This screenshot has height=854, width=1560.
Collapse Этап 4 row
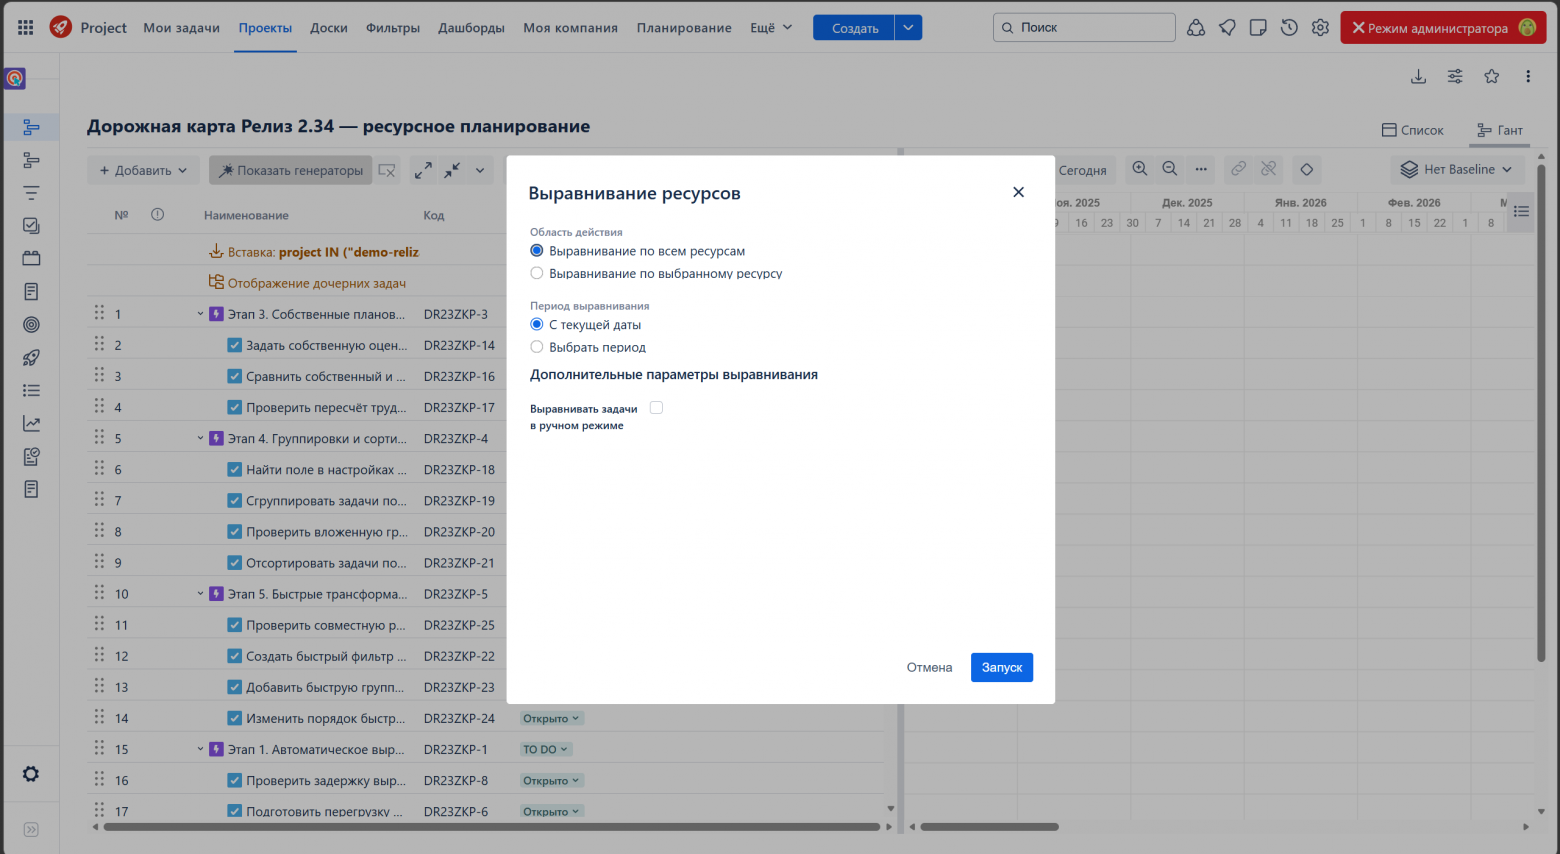(200, 438)
